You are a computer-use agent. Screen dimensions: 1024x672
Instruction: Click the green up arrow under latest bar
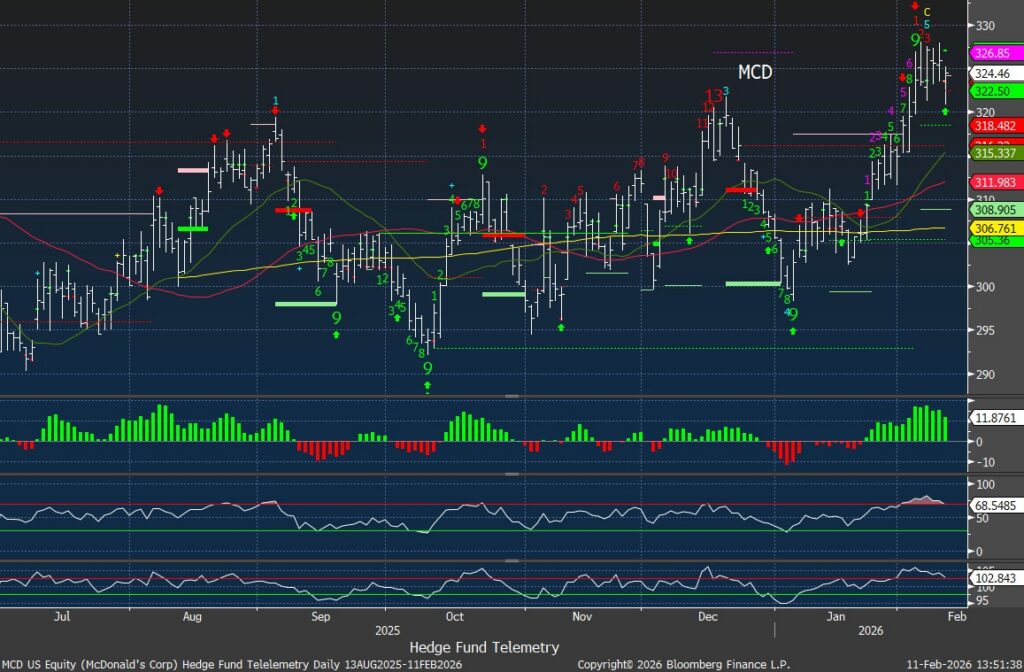click(945, 111)
